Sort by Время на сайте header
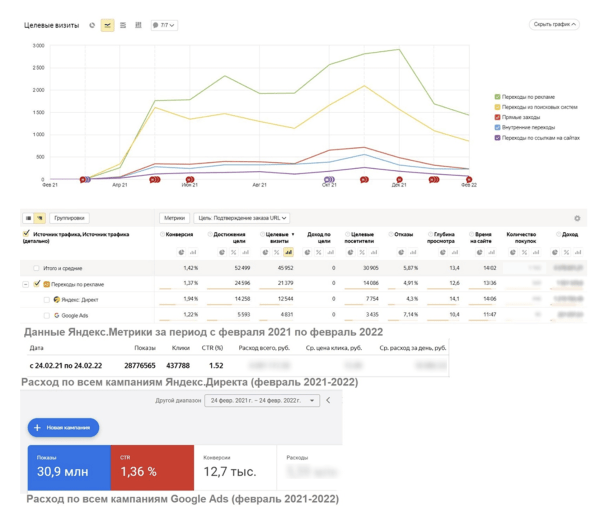 [x=481, y=238]
